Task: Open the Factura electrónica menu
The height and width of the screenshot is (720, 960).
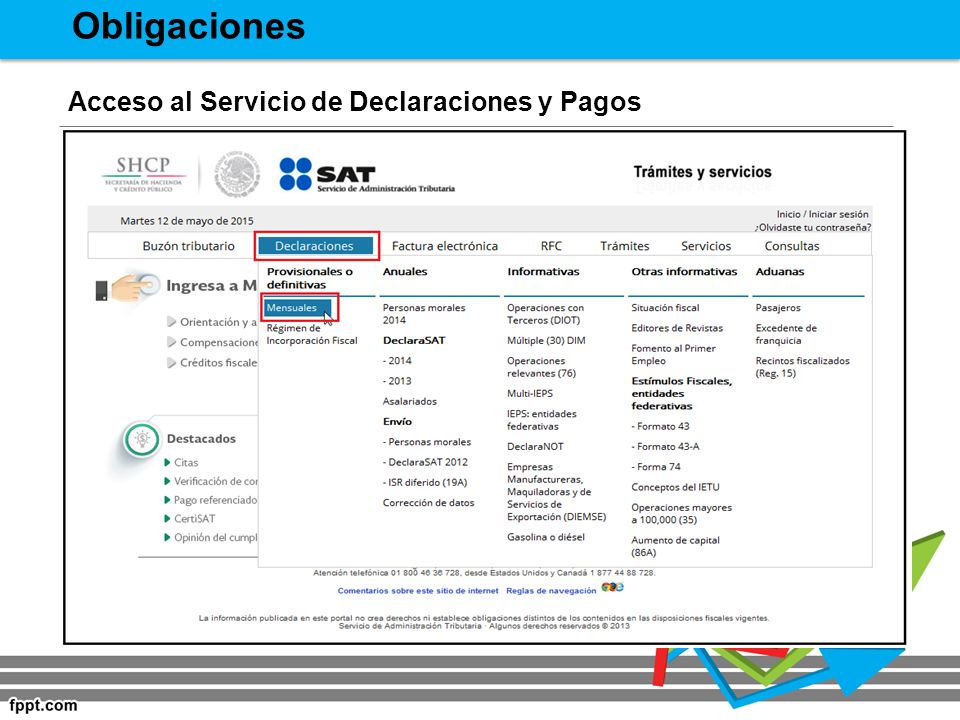Action: click(x=445, y=246)
